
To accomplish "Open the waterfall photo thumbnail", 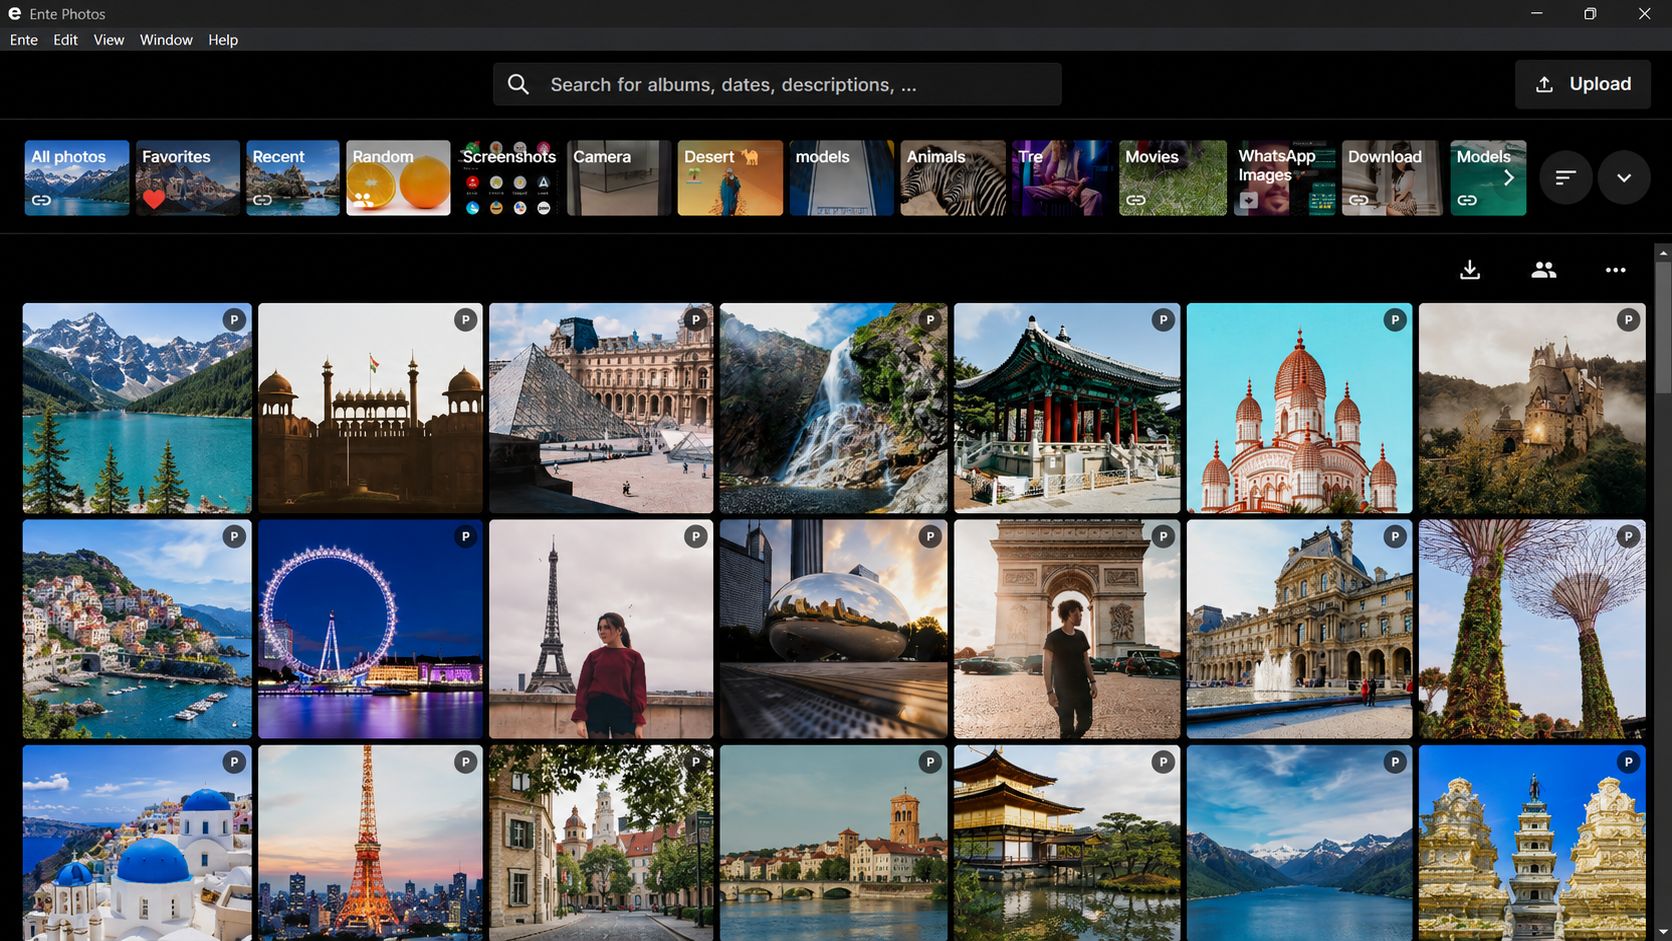I will click(833, 408).
